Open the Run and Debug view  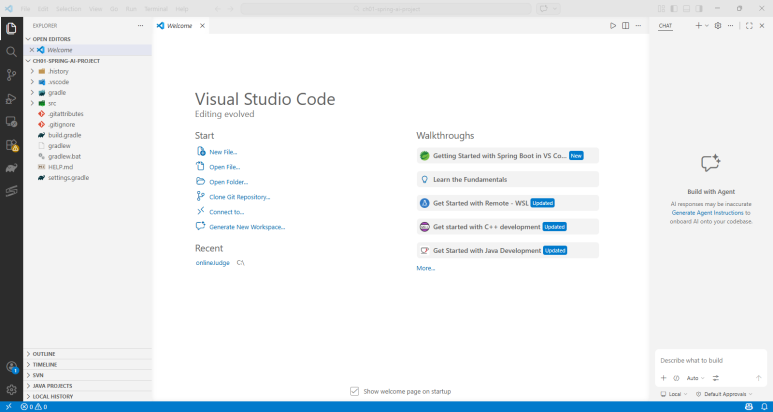(11, 98)
